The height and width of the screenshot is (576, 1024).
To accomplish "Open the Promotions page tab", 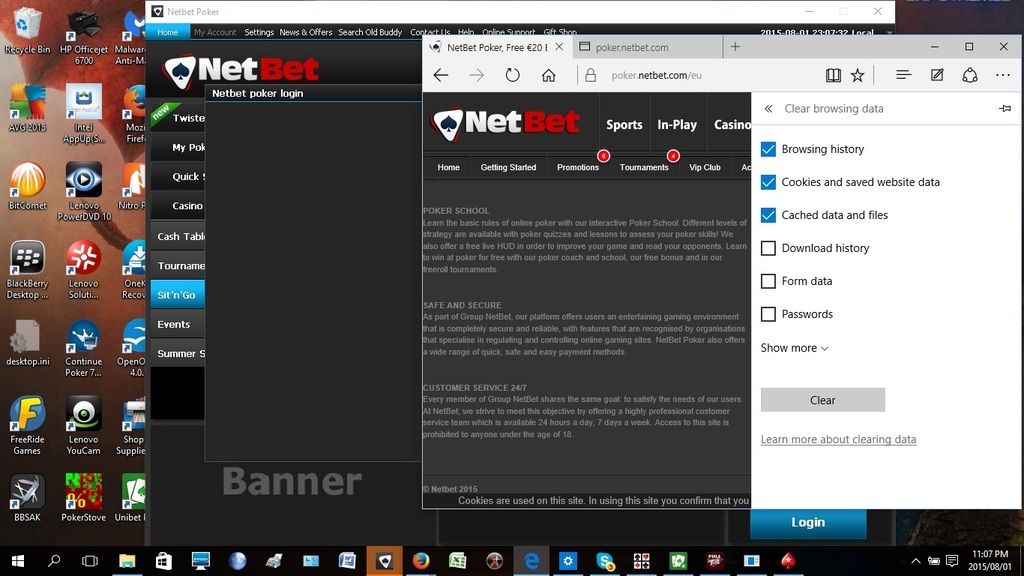I will click(577, 167).
